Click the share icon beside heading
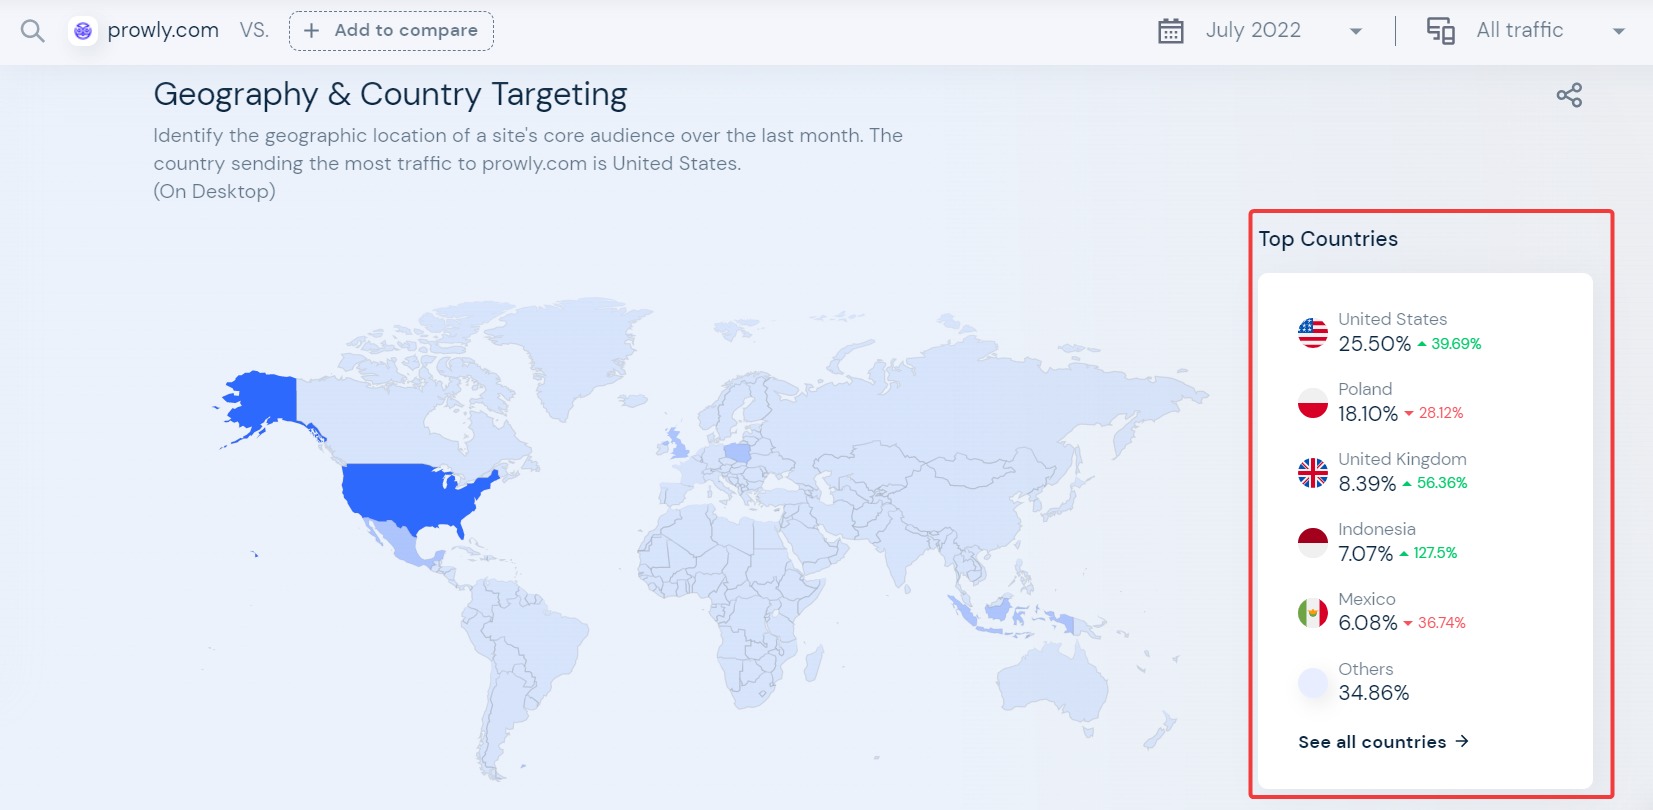This screenshot has height=810, width=1653. pos(1569,95)
